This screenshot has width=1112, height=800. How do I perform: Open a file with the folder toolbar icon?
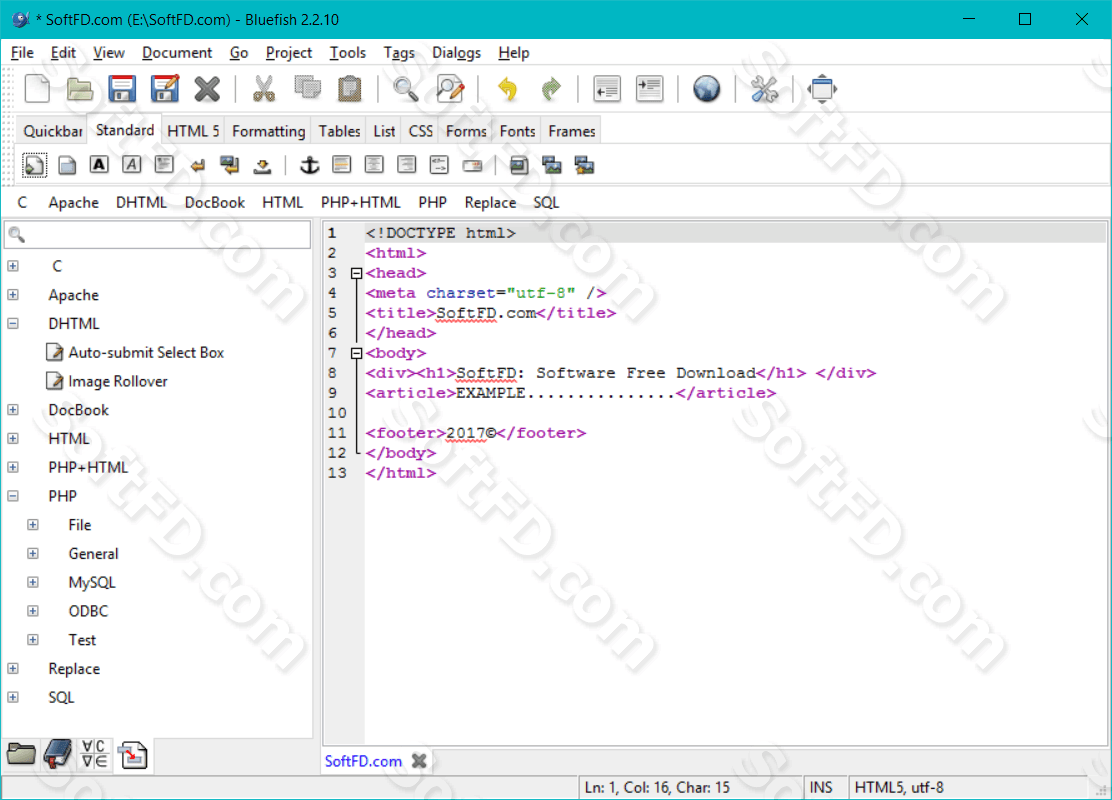[x=79, y=89]
